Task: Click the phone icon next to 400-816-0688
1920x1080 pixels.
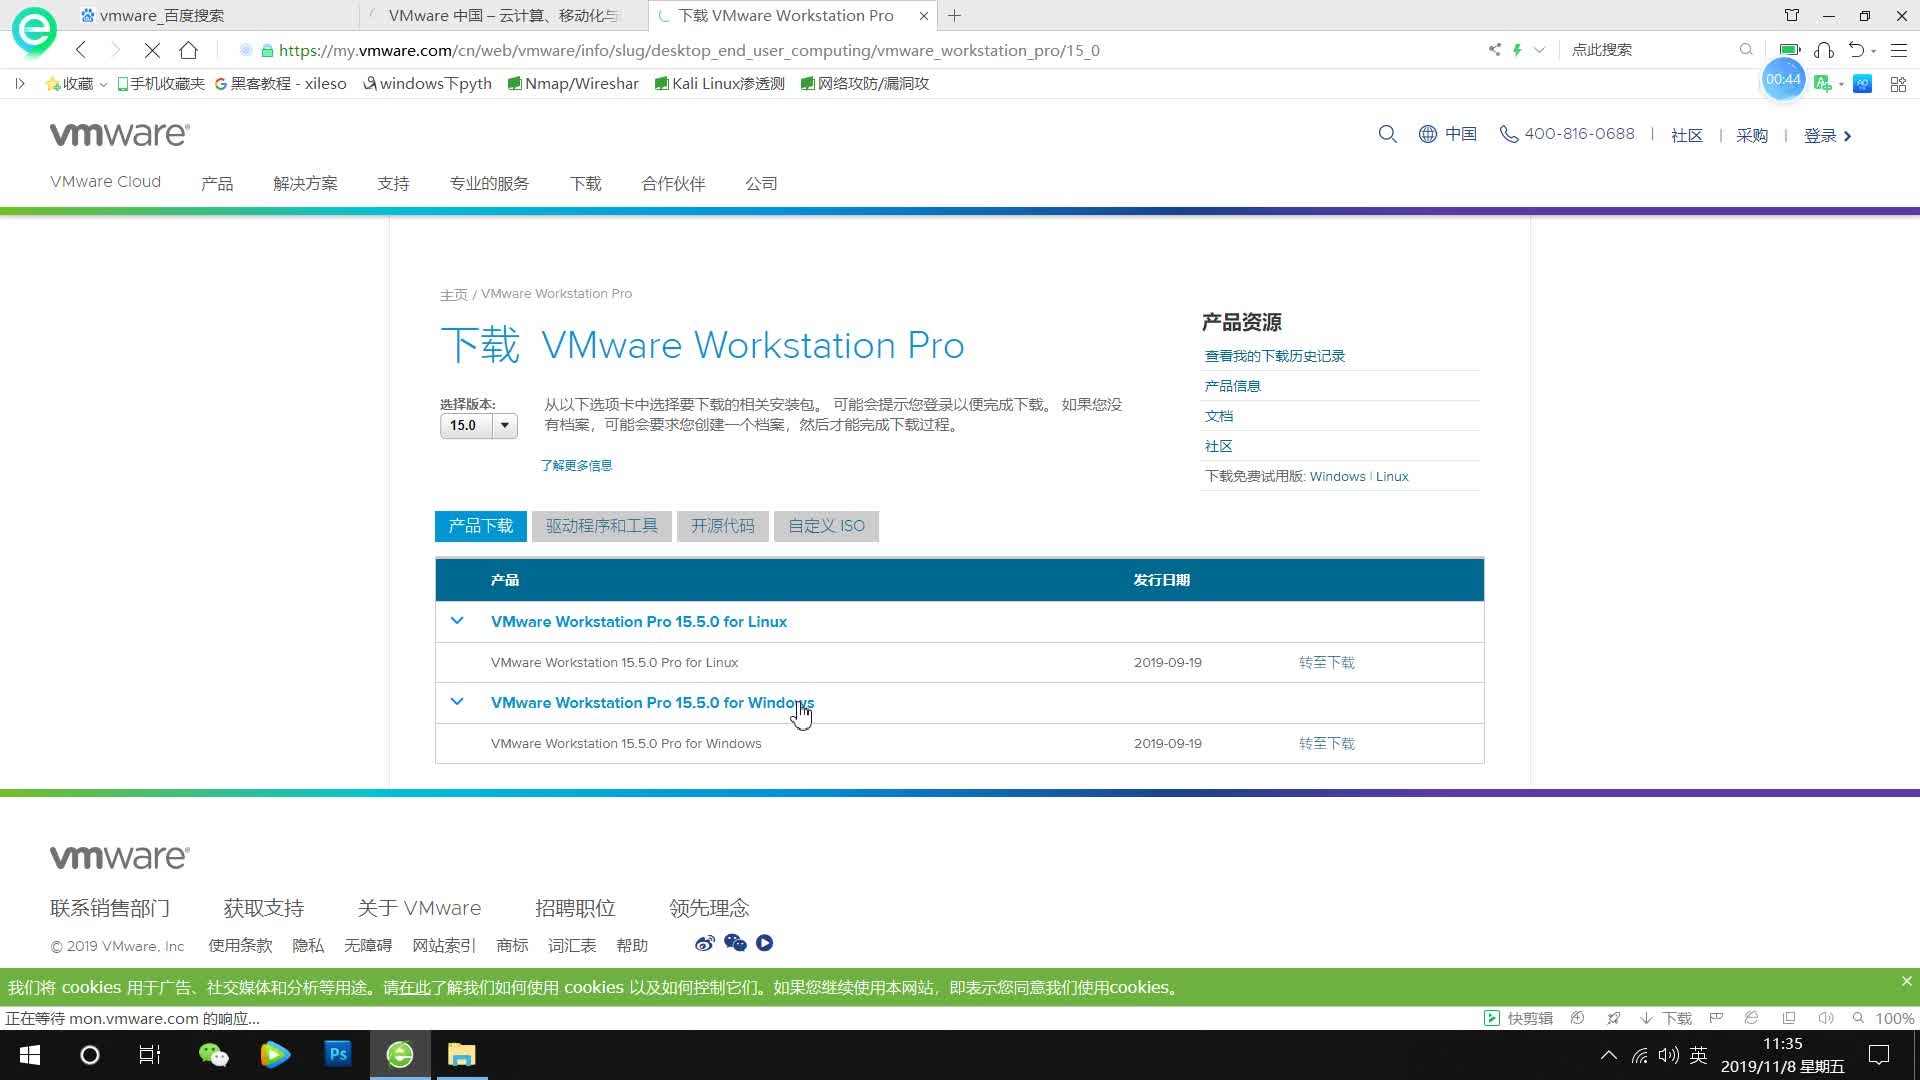Action: tap(1506, 133)
